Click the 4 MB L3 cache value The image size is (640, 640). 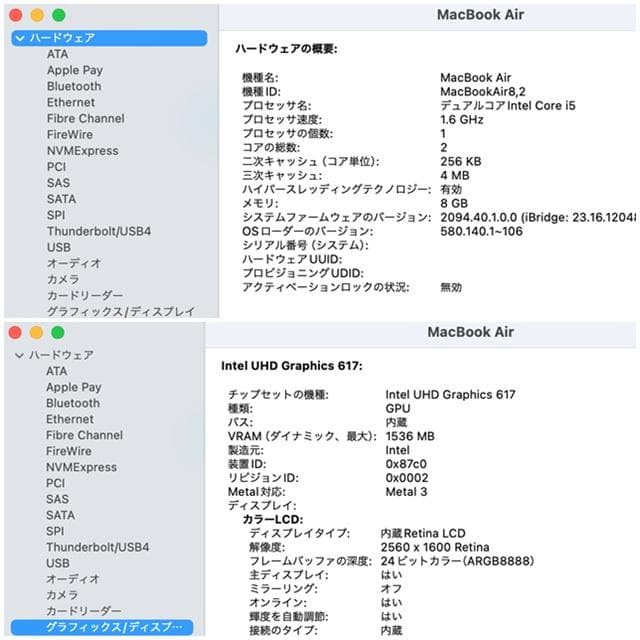455,176
